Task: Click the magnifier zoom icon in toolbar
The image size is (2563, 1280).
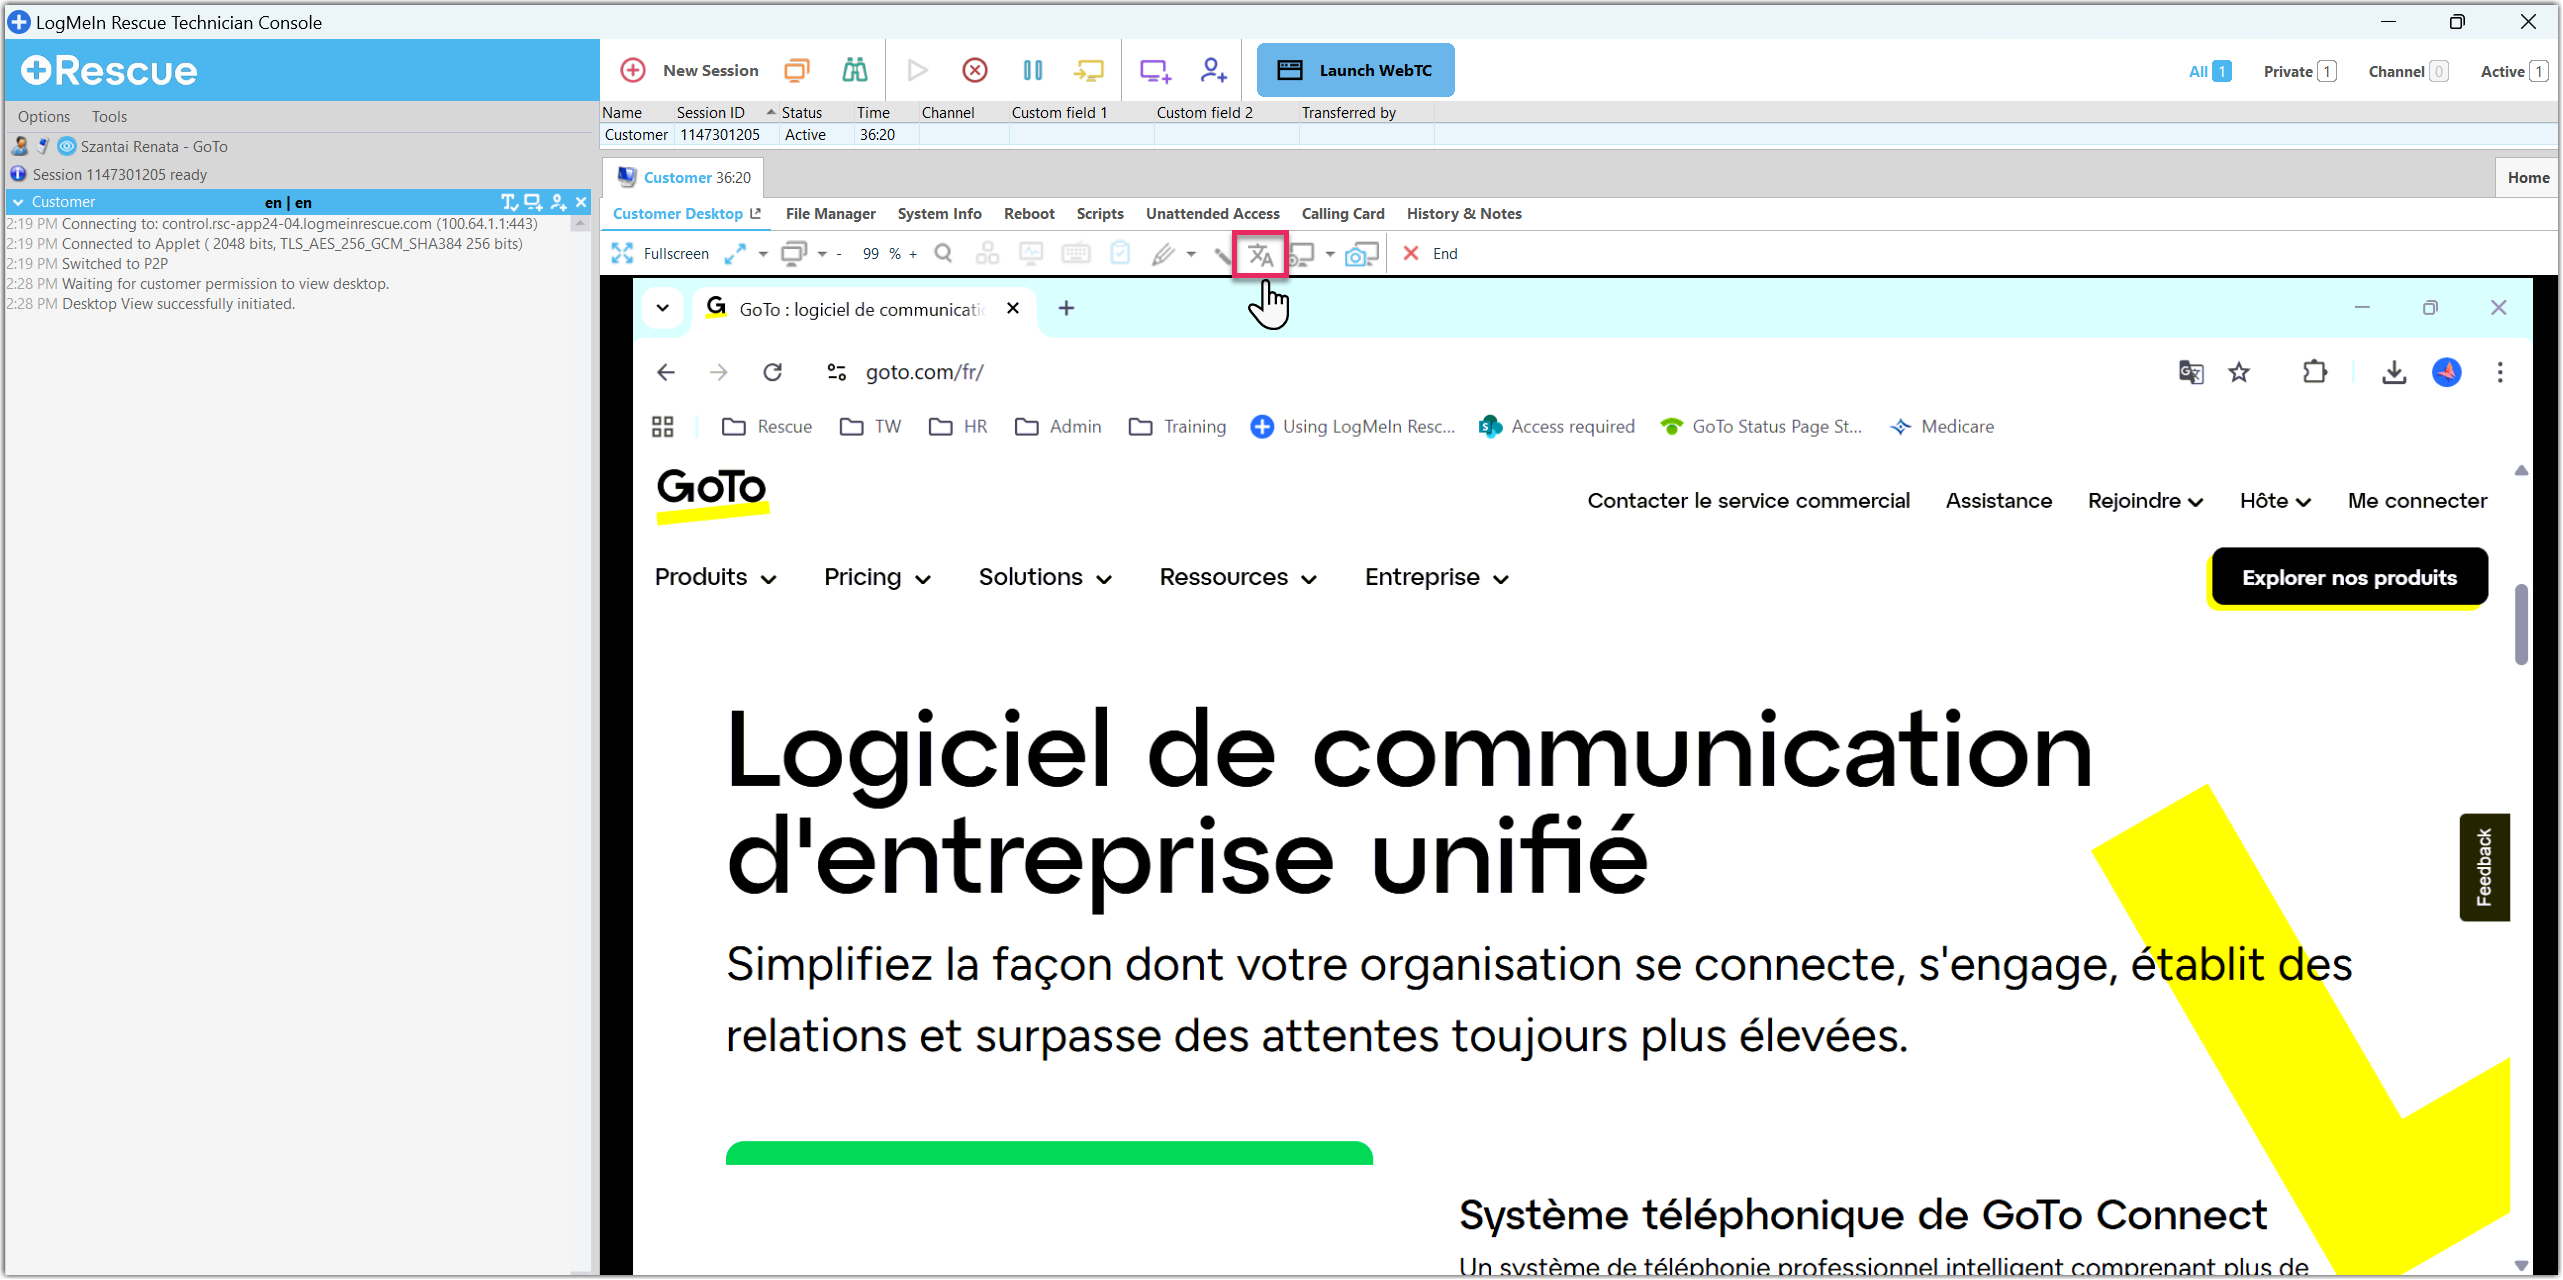Action: click(942, 254)
